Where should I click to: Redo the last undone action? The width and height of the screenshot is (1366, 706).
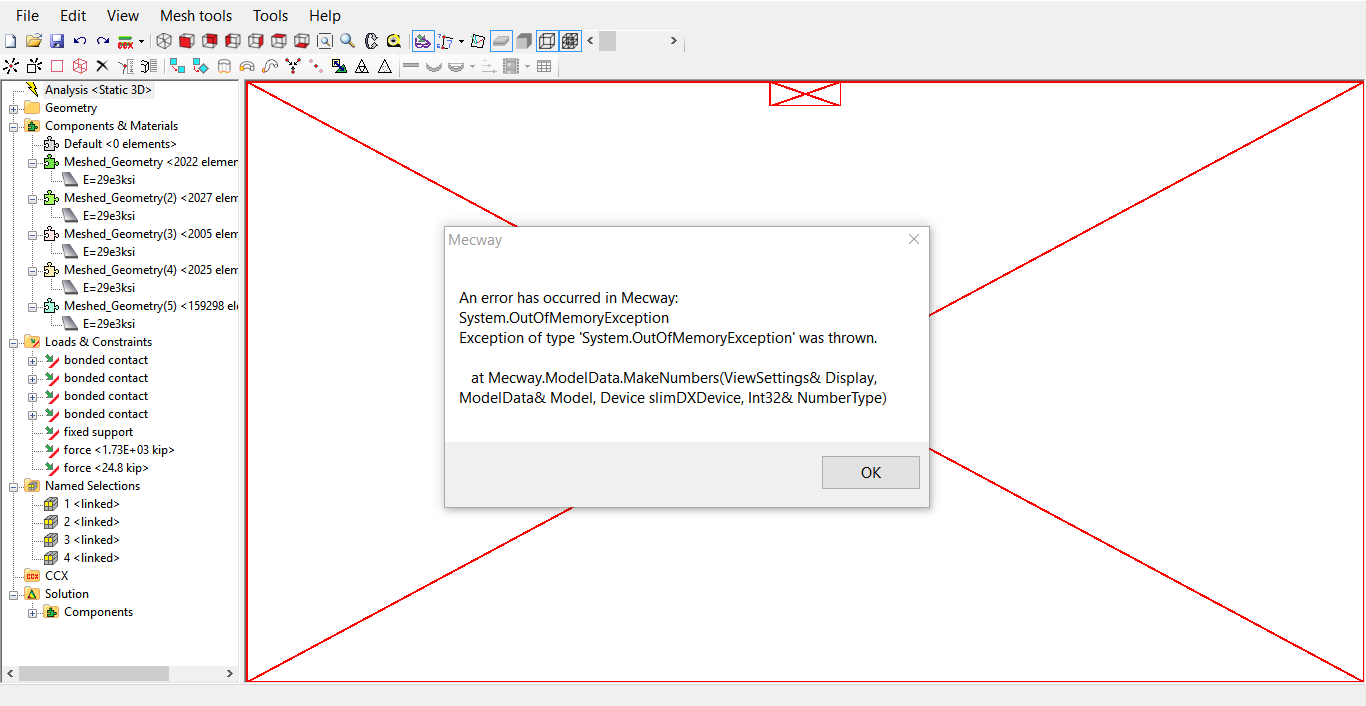[x=103, y=41]
